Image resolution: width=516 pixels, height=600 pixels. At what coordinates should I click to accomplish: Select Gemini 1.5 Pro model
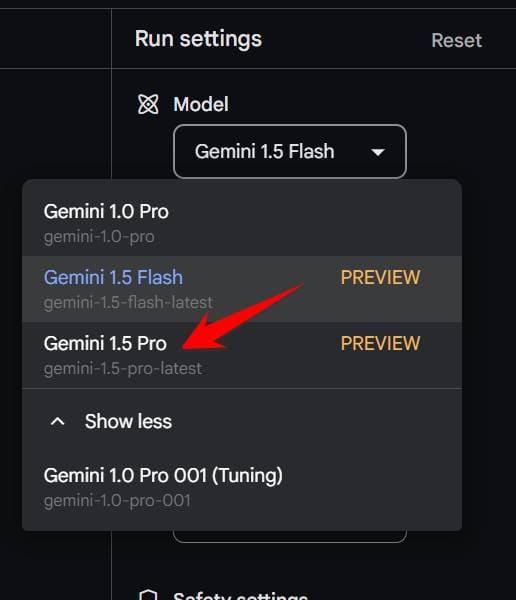[242, 355]
